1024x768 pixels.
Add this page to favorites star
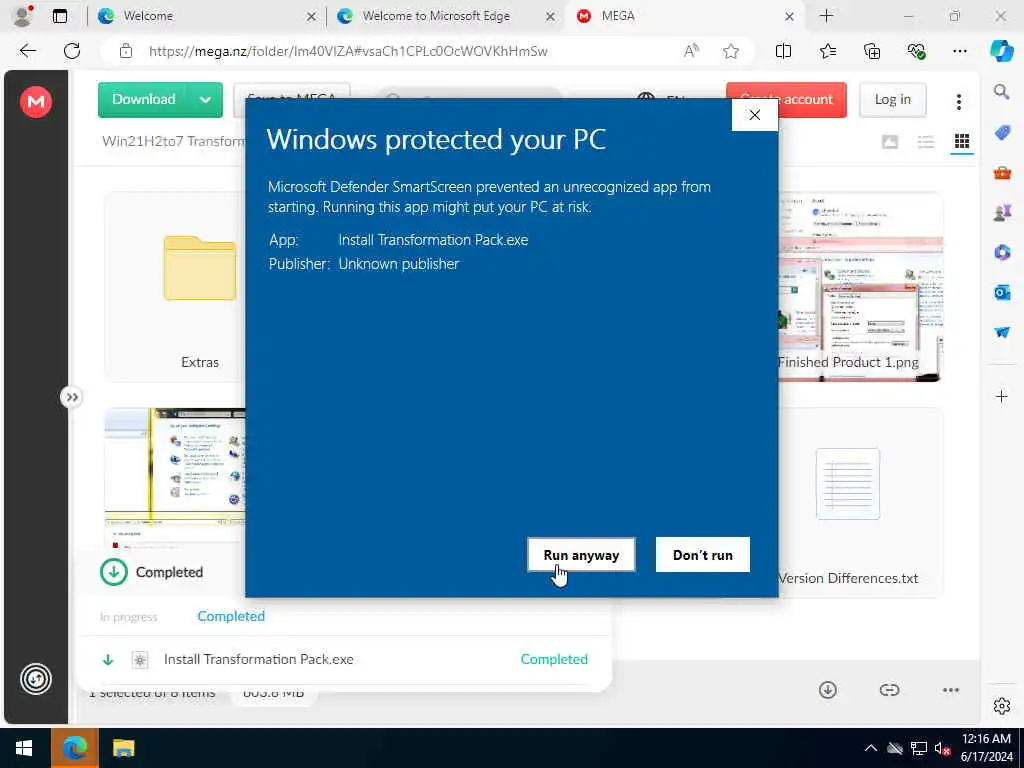click(x=731, y=51)
